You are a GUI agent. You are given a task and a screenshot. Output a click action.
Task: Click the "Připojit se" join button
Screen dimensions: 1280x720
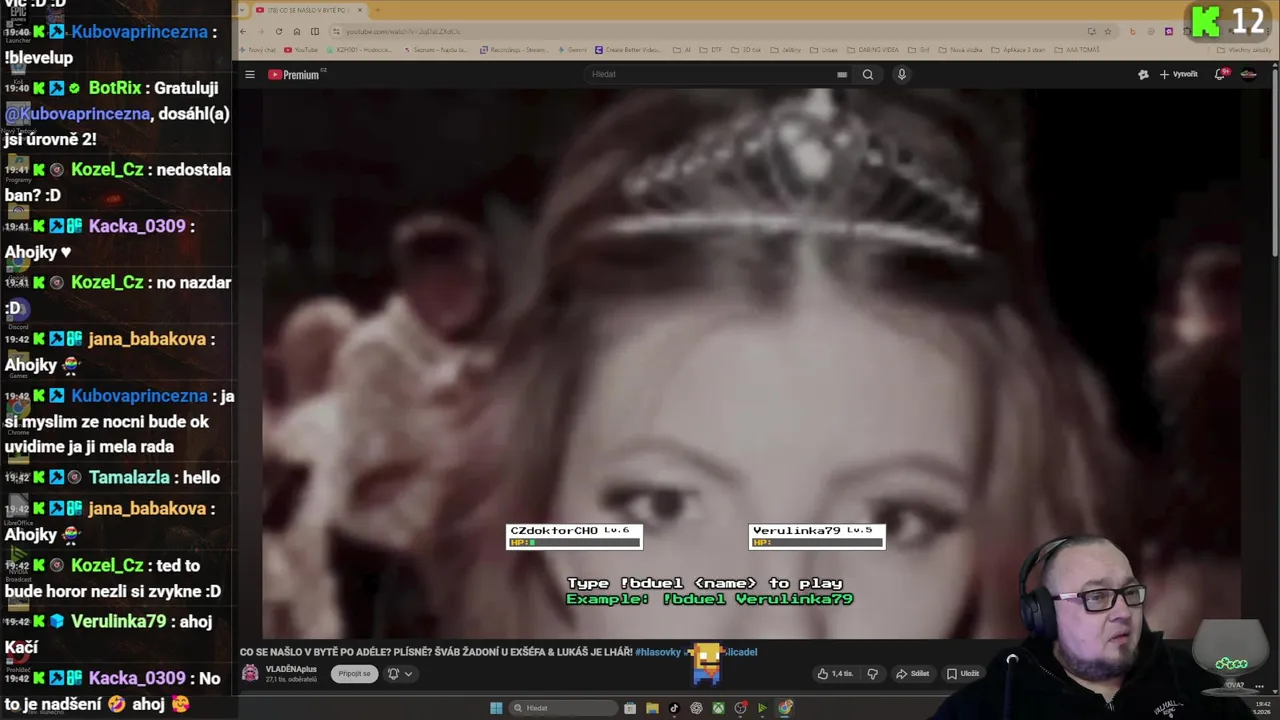coord(354,674)
